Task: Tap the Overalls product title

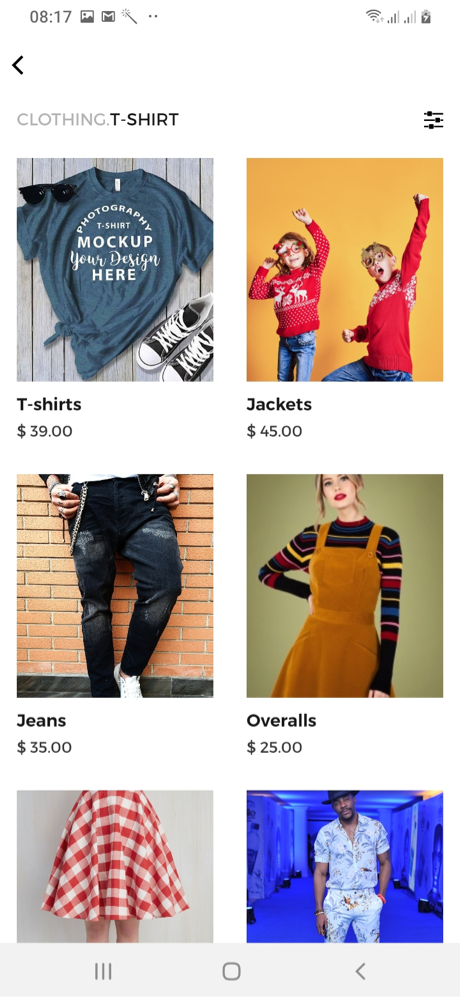Action: [x=281, y=720]
